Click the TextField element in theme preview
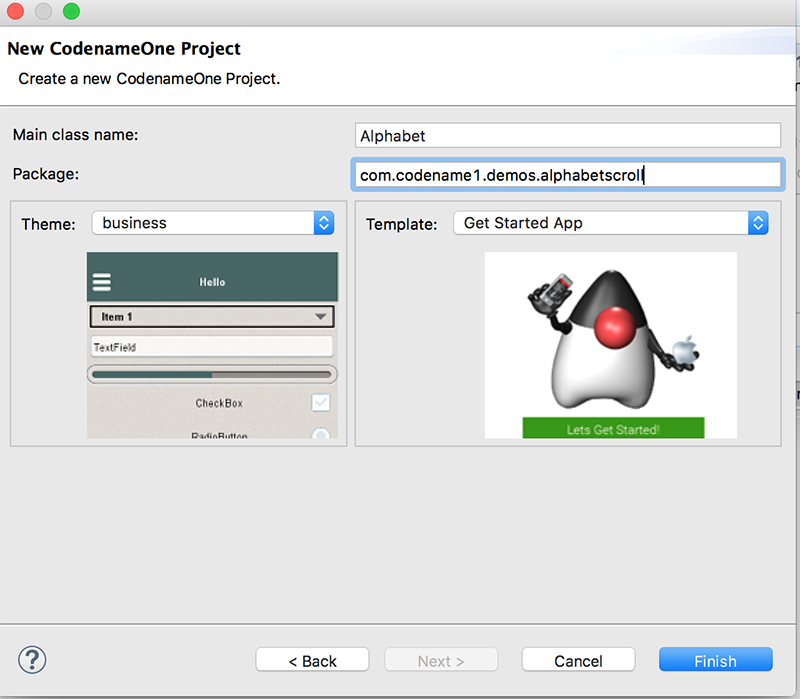The image size is (800, 699). [x=211, y=346]
